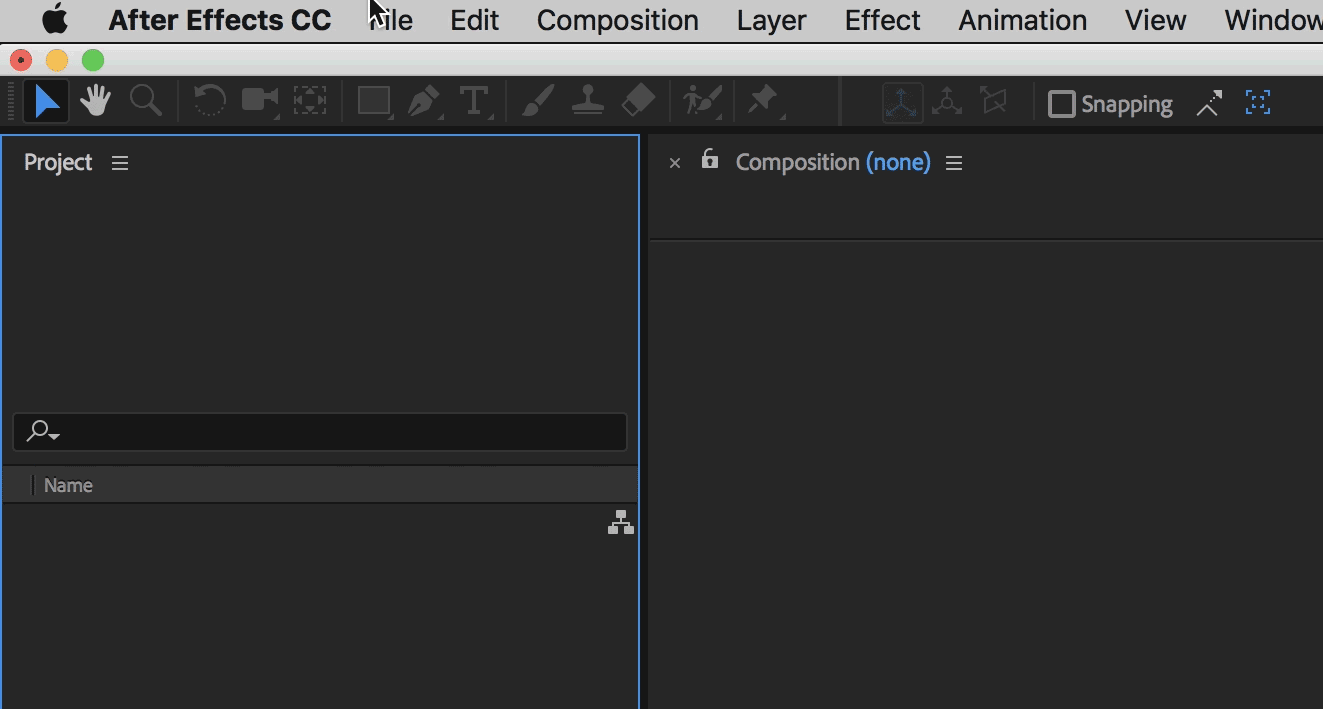Choose View Axis mode icon
The image size is (1323, 709).
(x=993, y=102)
